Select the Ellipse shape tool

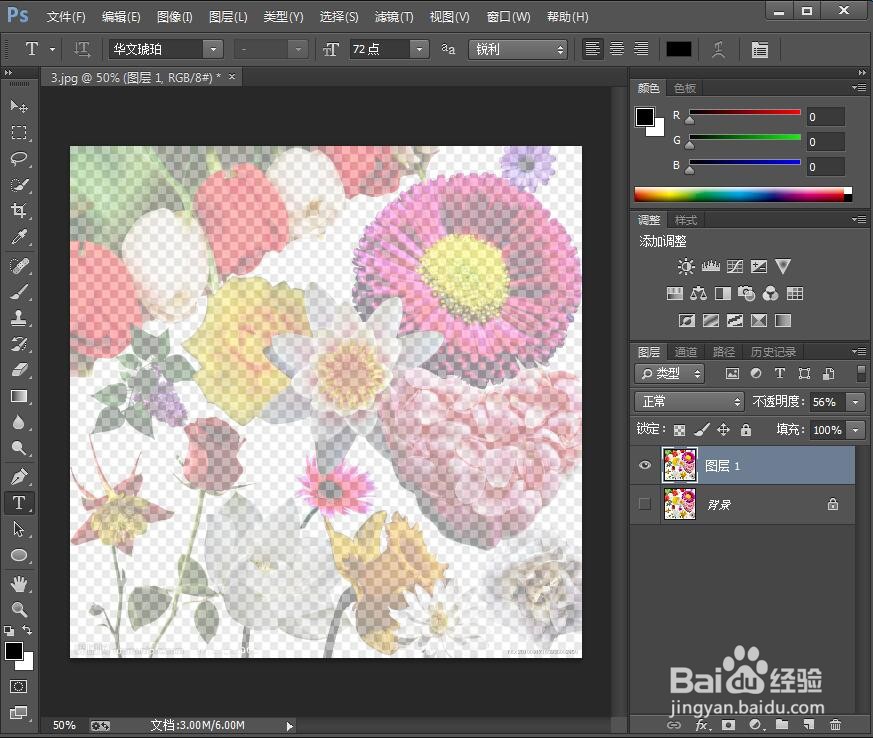18,555
